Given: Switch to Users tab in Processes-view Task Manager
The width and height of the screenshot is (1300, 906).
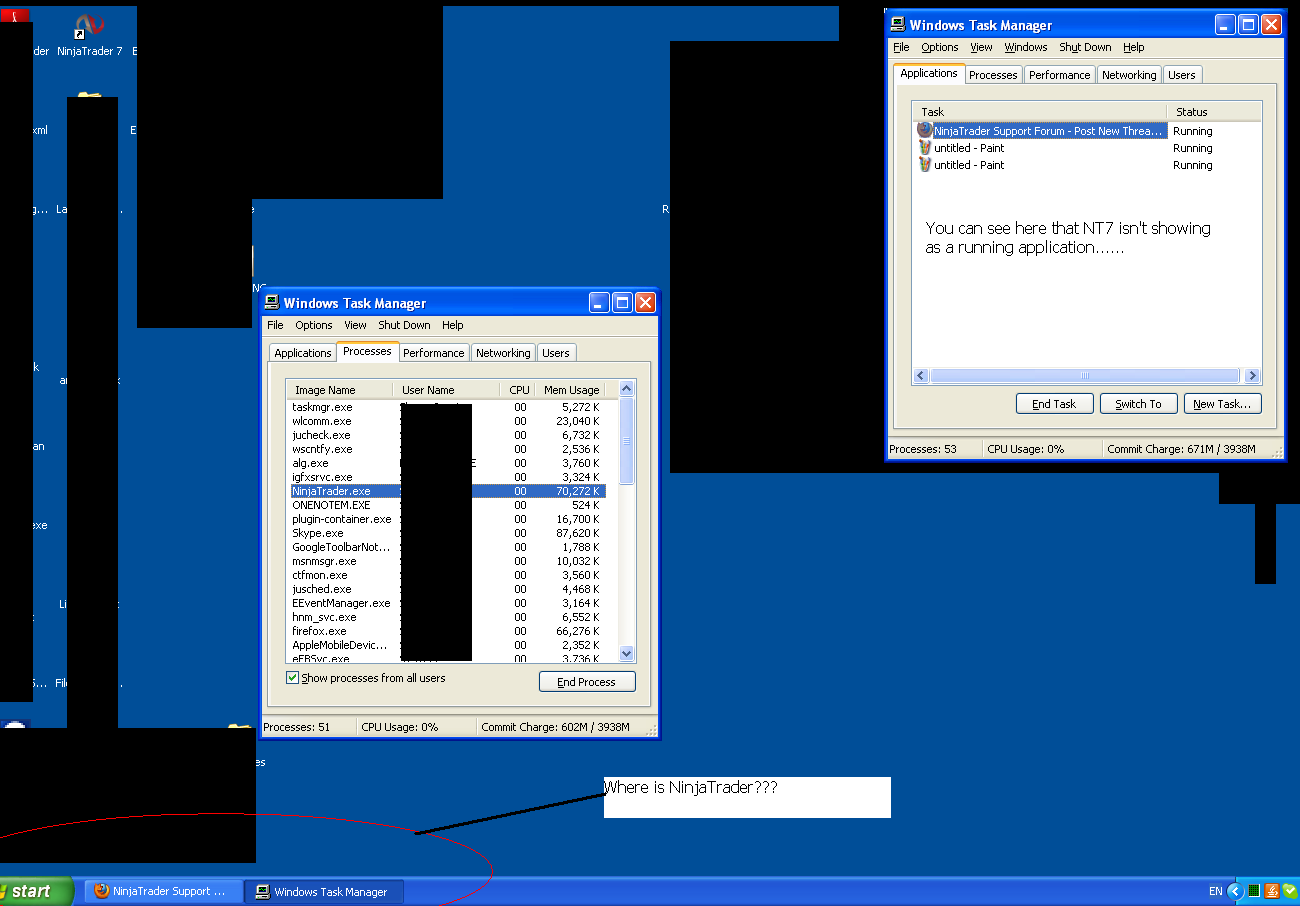Looking at the screenshot, I should pos(556,353).
